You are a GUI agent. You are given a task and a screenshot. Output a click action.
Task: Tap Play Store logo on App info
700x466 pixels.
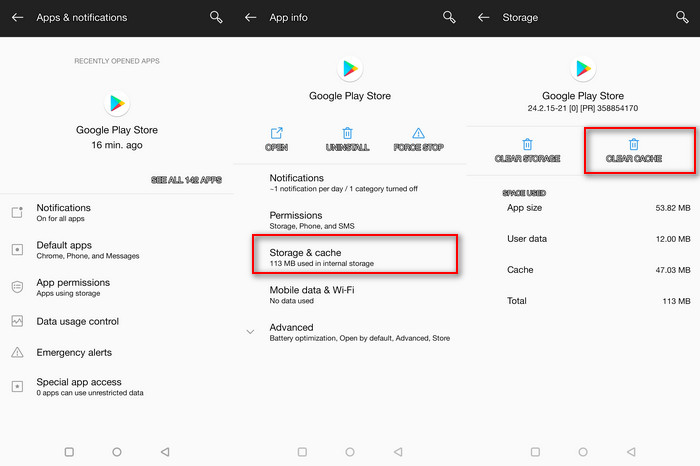tap(350, 69)
